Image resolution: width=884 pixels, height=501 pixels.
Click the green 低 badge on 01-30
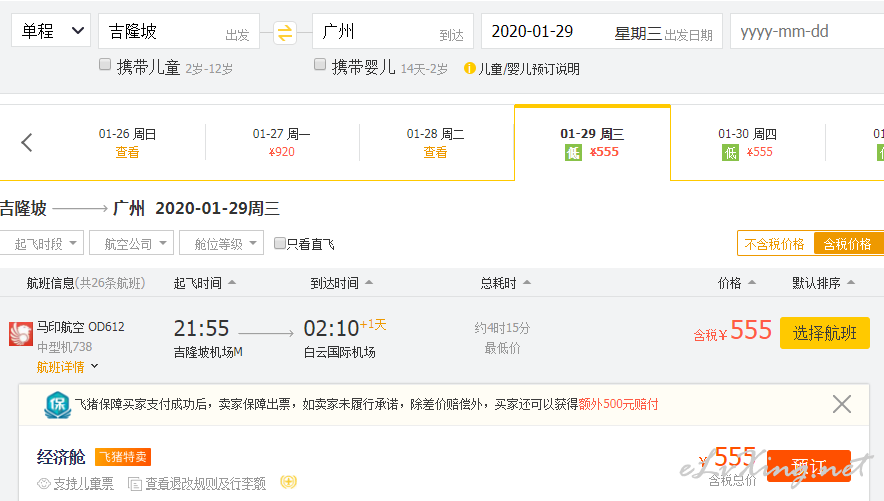tap(730, 152)
